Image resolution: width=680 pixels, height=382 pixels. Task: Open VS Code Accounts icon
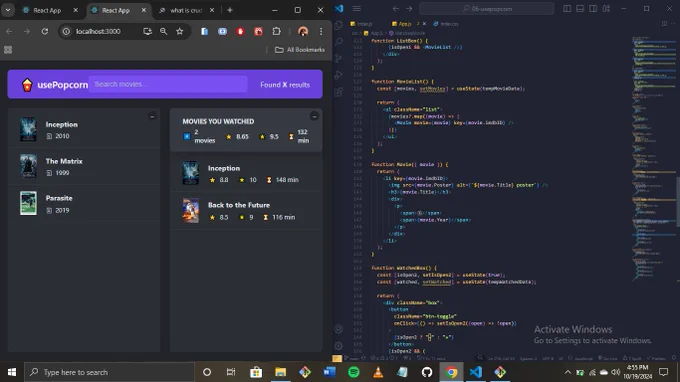coord(339,329)
